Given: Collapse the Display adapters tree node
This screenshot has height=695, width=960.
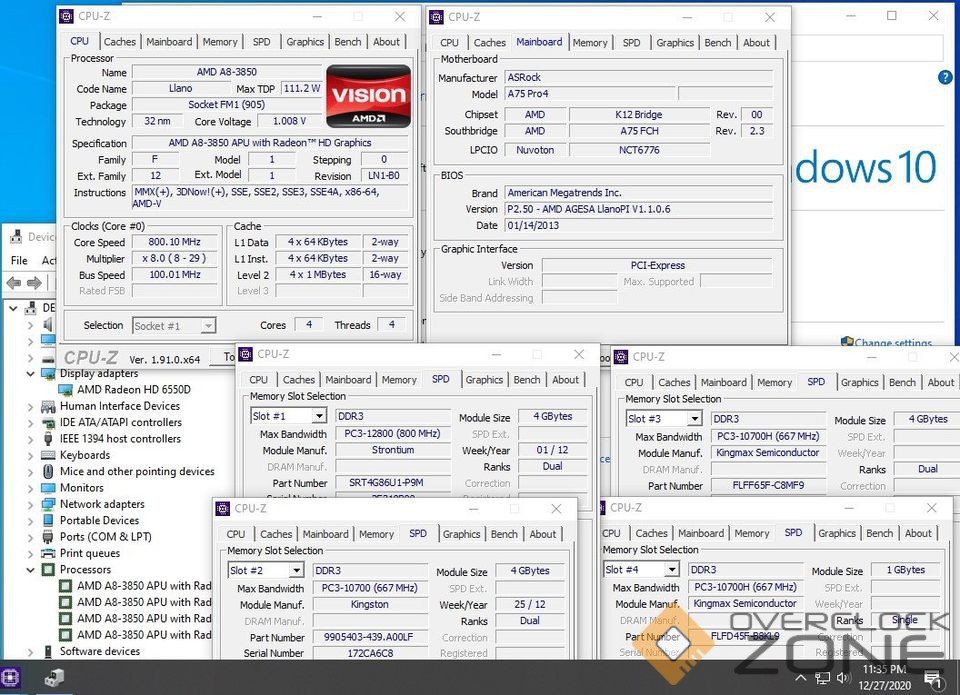Looking at the screenshot, I should (x=30, y=374).
